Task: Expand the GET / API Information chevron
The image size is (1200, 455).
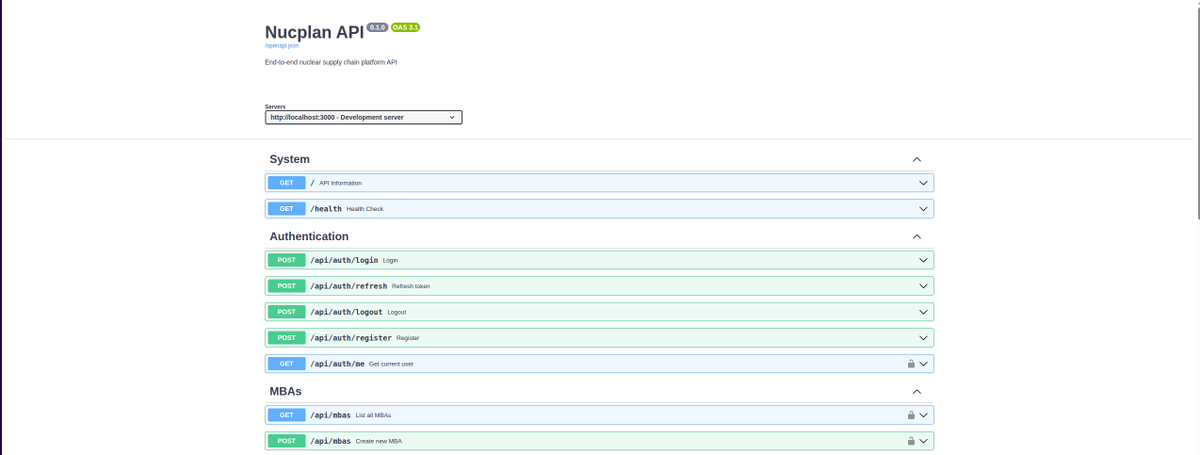Action: tap(924, 183)
